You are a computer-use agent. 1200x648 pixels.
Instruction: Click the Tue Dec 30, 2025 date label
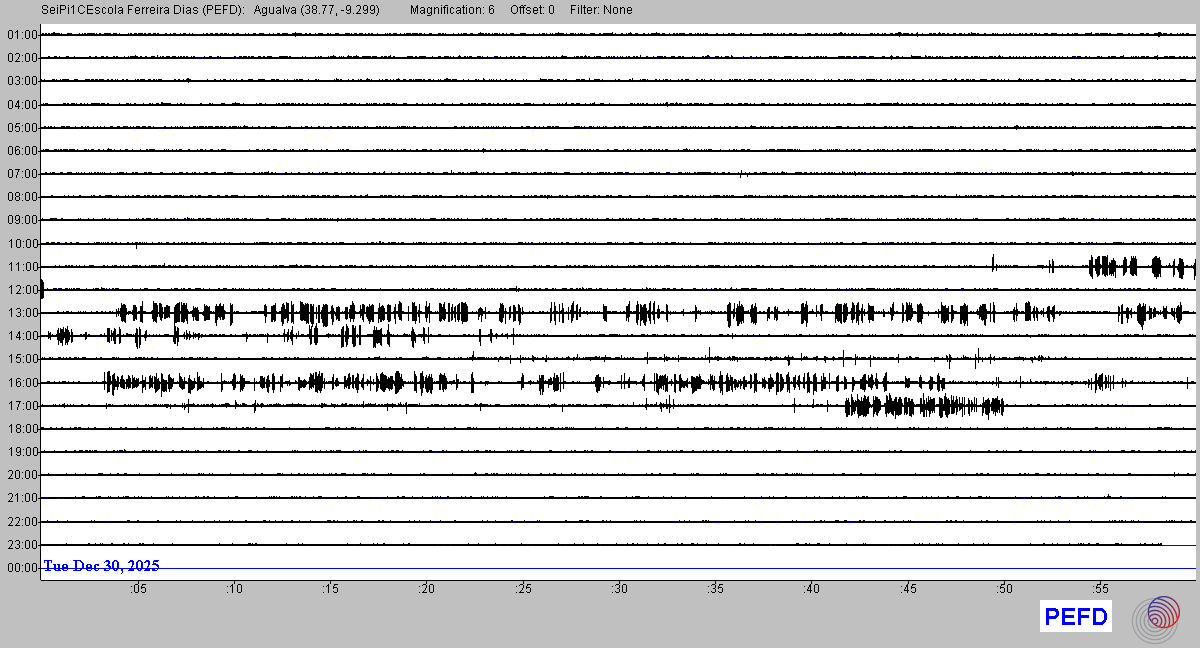(x=101, y=566)
